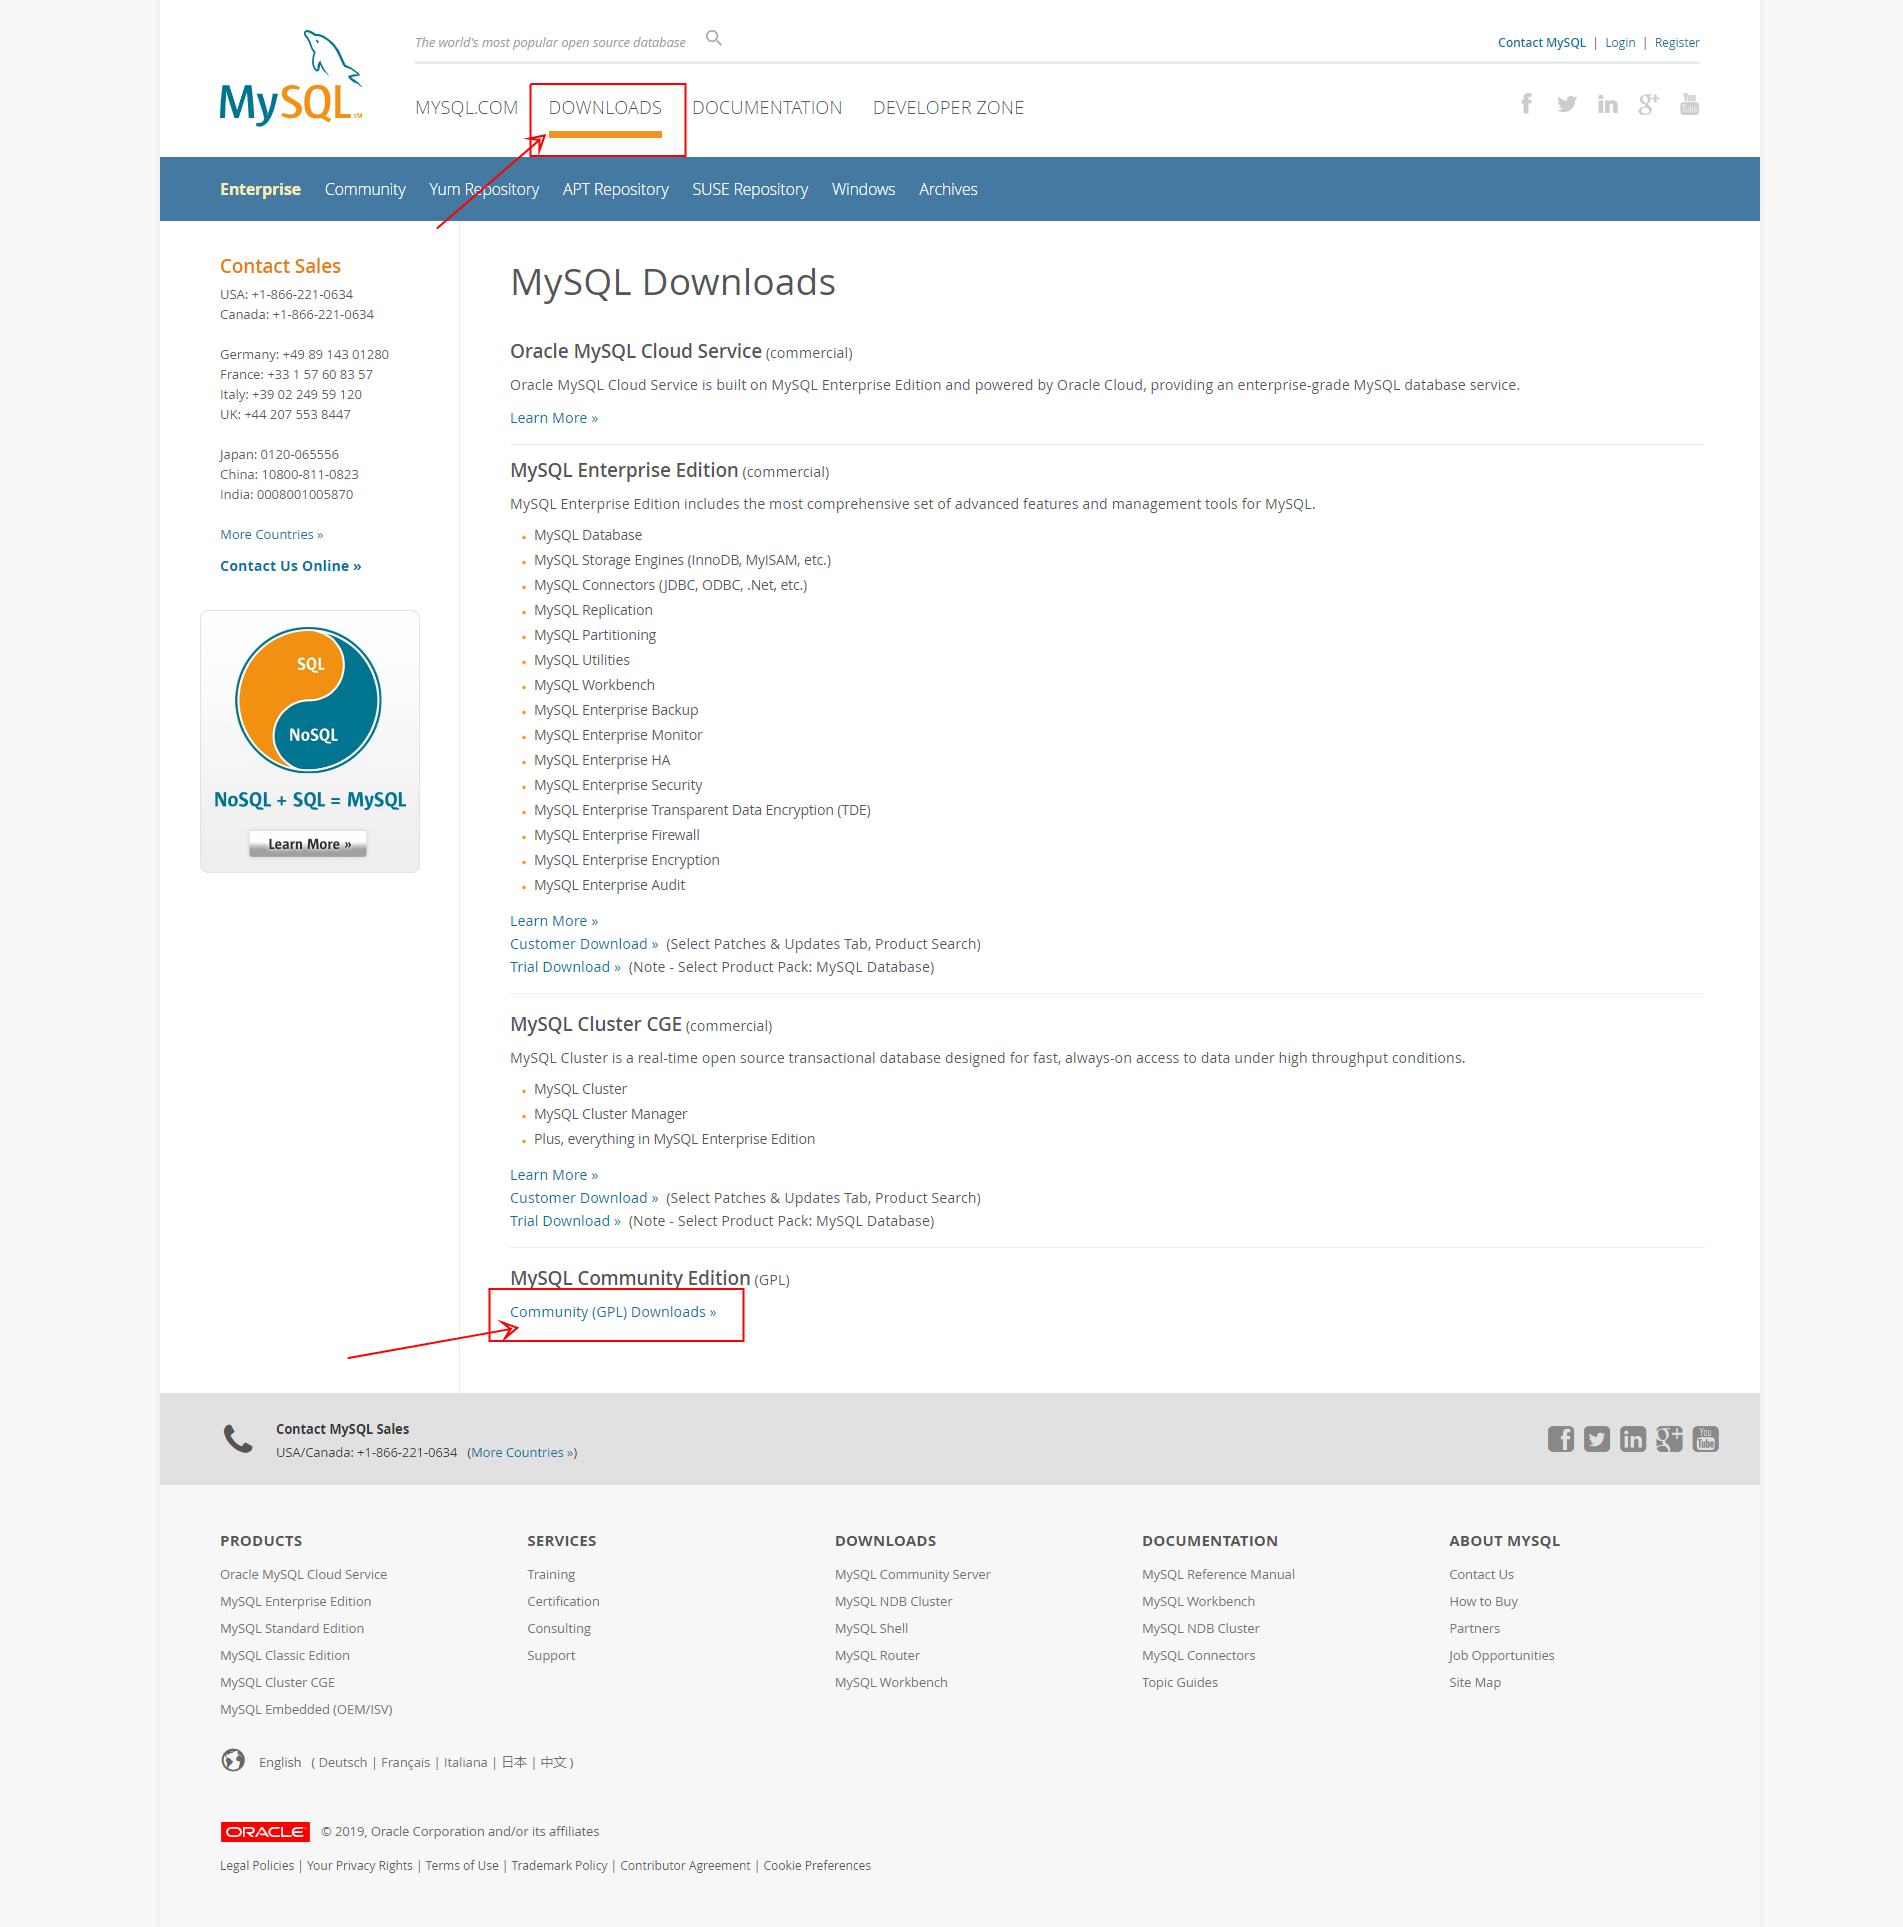Click the globe language icon
1903x1927 pixels.
[x=233, y=1761]
